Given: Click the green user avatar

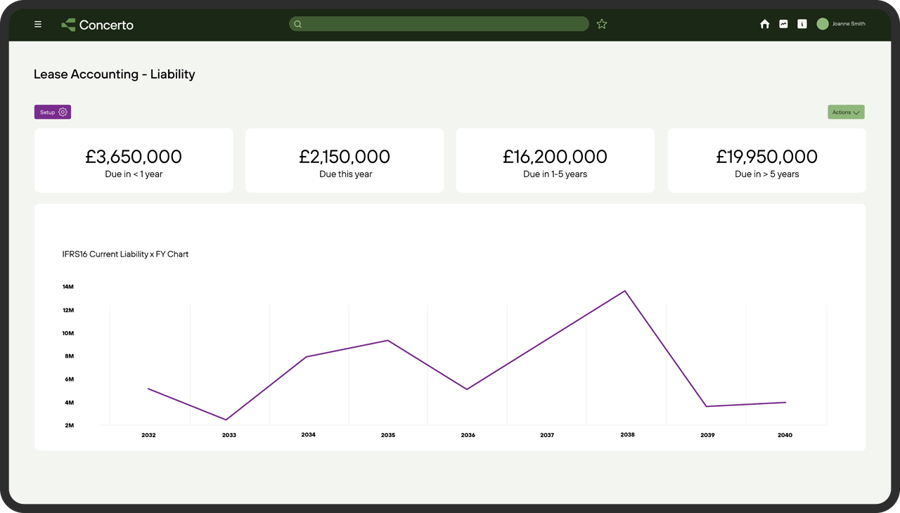Looking at the screenshot, I should click(823, 24).
